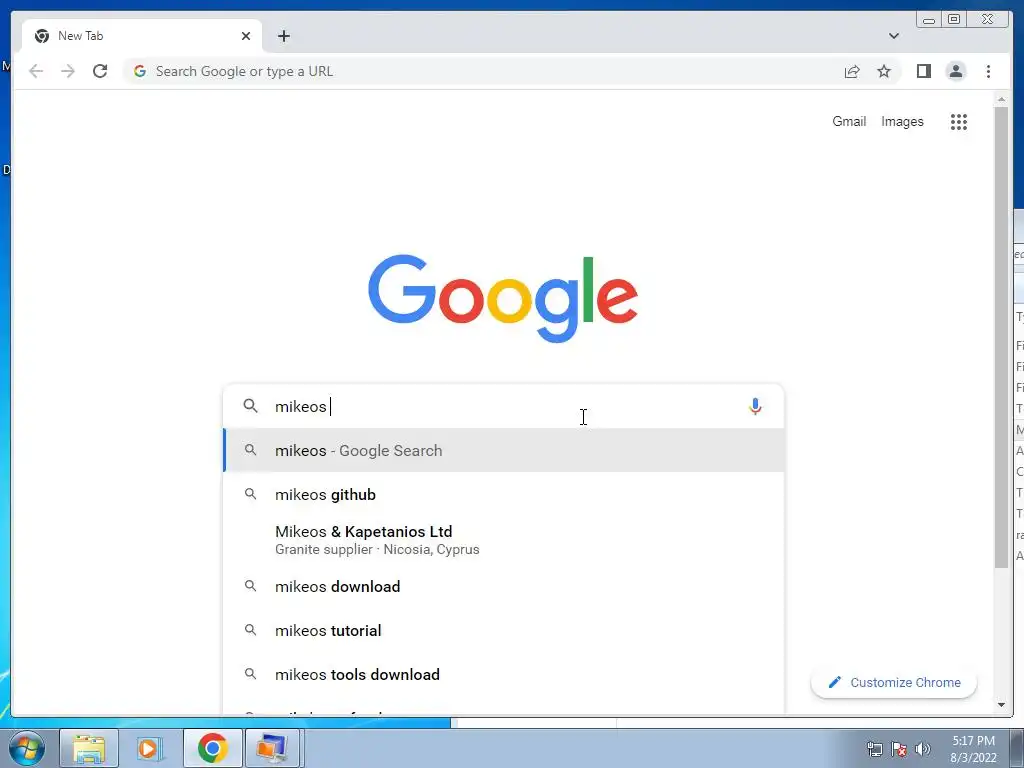
Task: Click the virtual machine taskbar icon
Action: pos(273,748)
